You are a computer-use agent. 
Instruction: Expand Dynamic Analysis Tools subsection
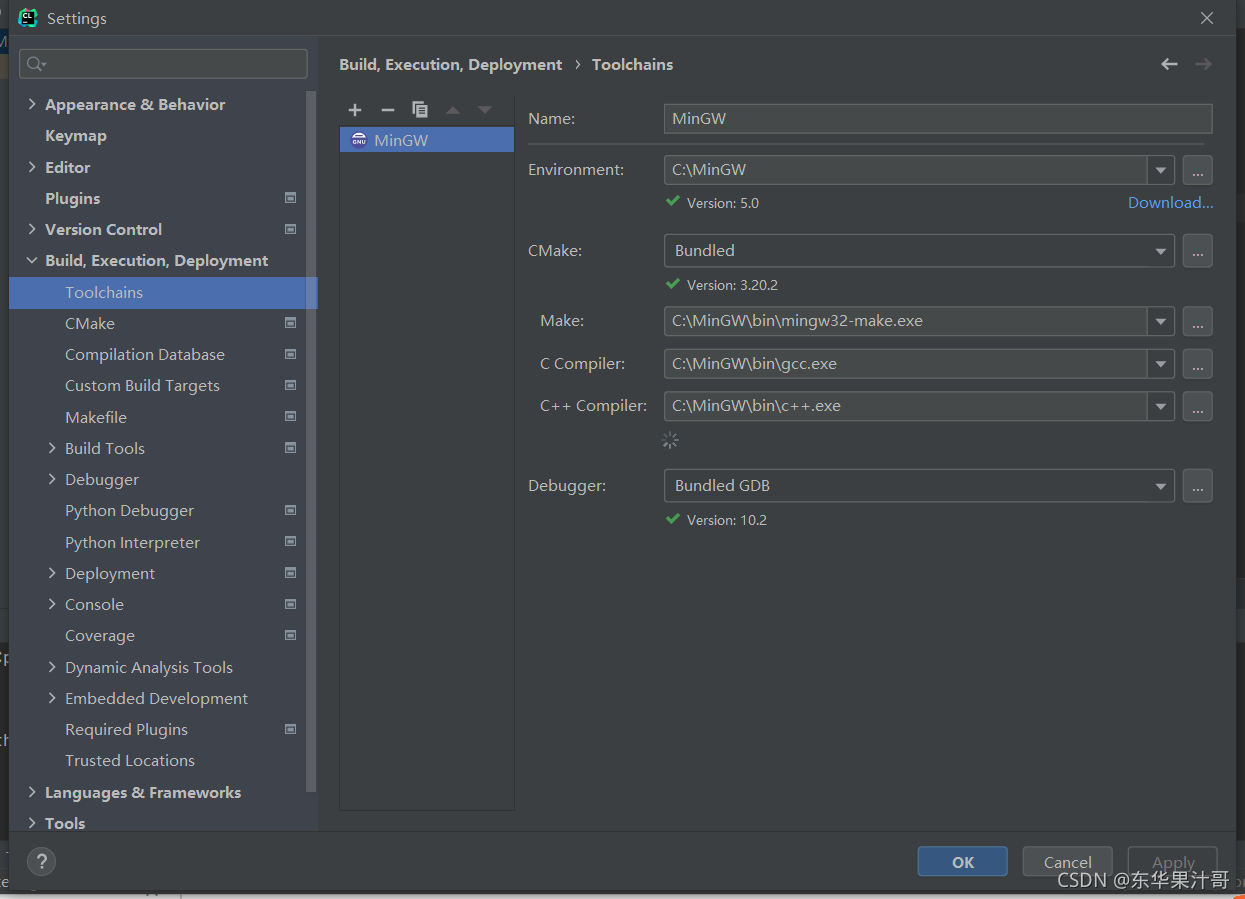[x=52, y=667]
